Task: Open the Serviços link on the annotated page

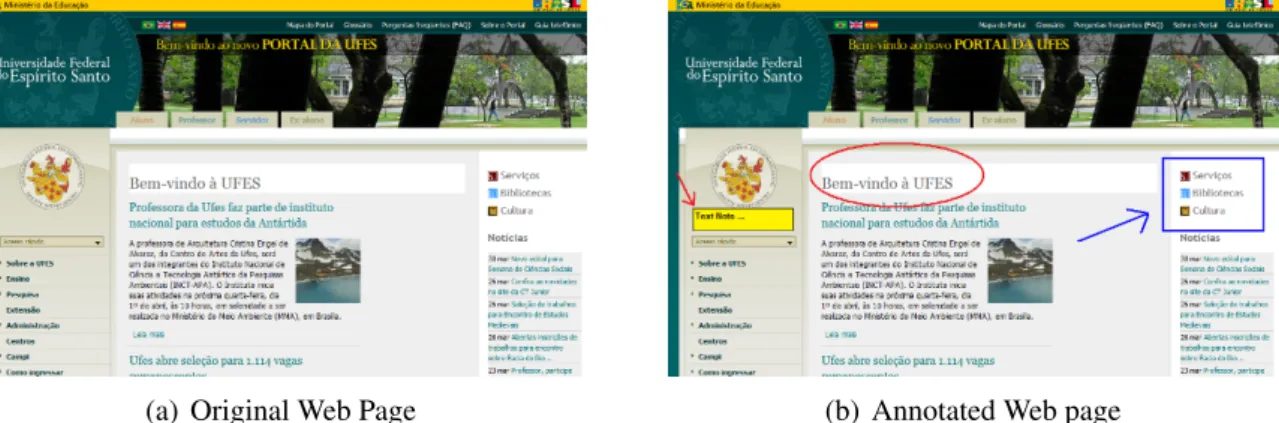Action: pos(1213,174)
